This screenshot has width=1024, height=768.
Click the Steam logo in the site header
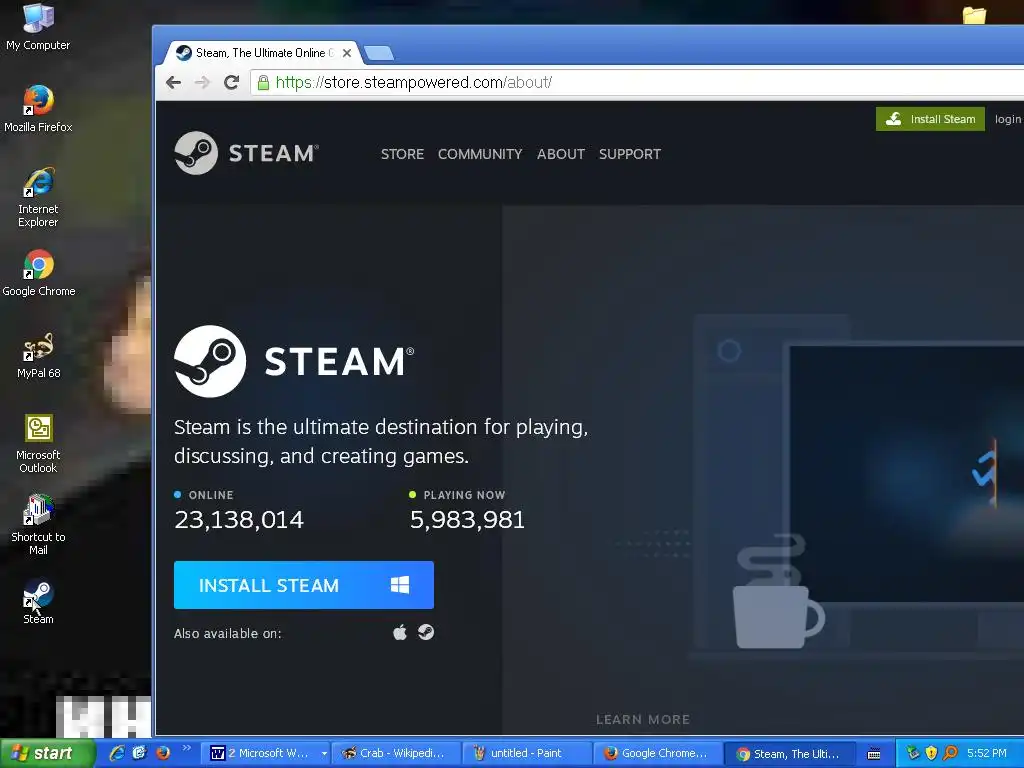(246, 153)
